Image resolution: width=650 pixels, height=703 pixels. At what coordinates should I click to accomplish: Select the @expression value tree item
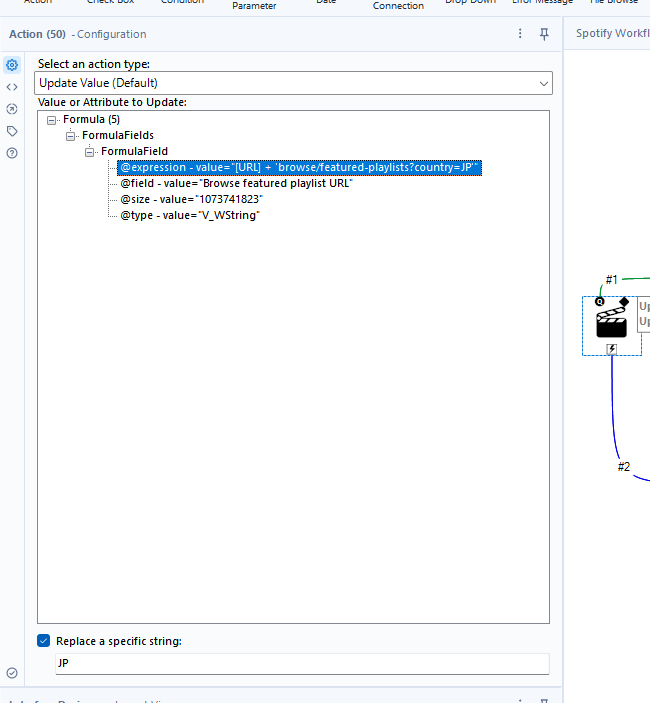(299, 167)
